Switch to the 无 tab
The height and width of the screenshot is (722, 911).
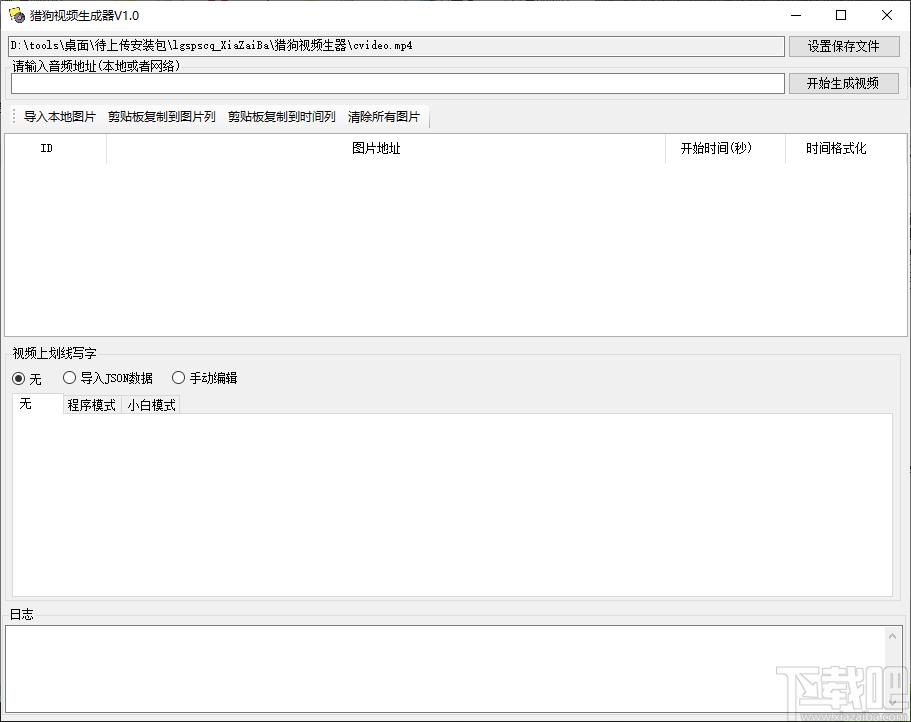point(38,404)
